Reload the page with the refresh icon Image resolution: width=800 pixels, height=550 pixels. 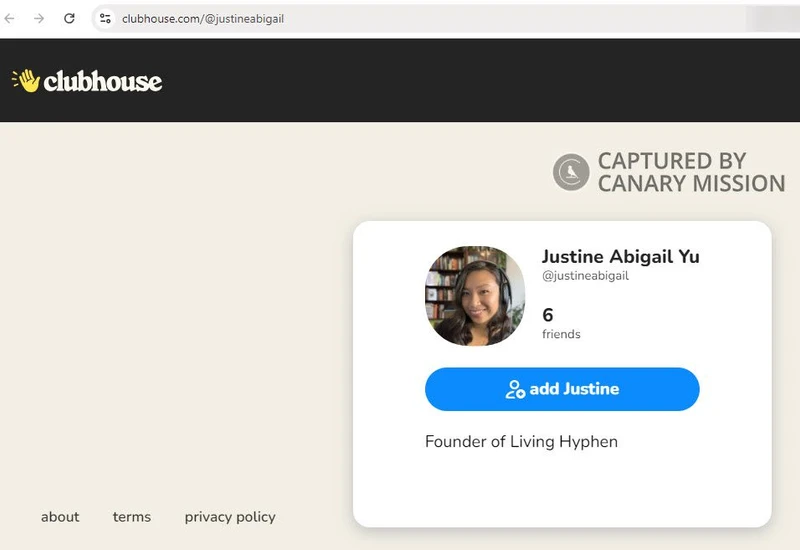[69, 19]
